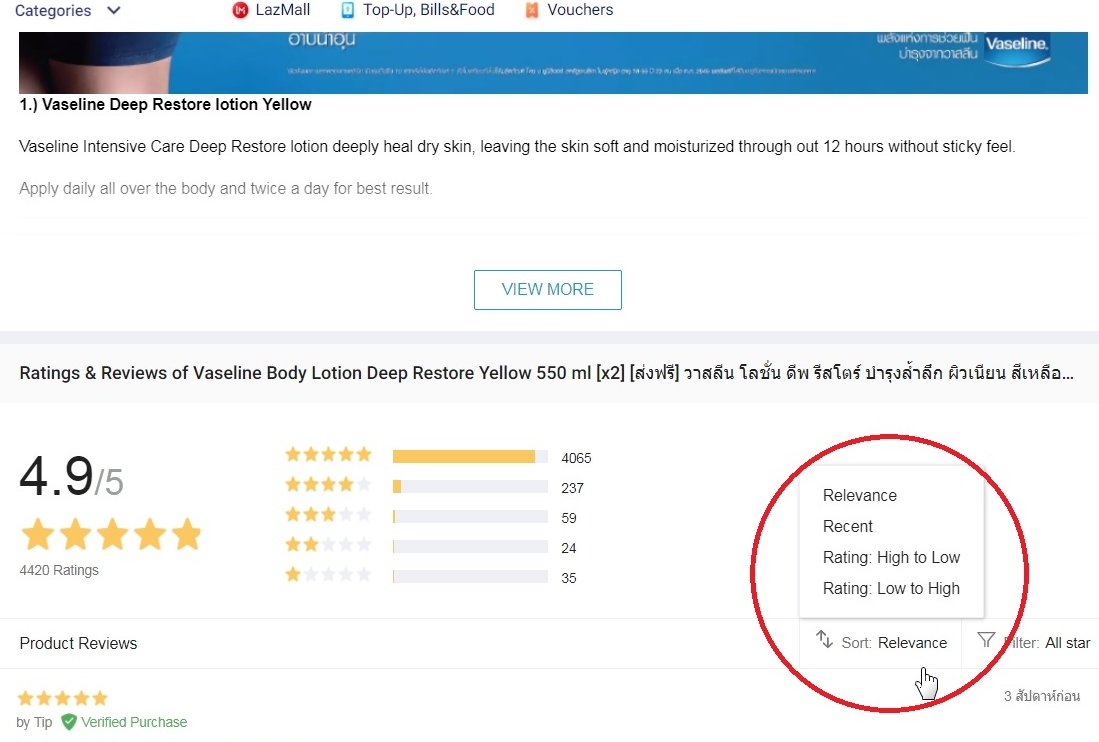
Task: Click the 237 four-star count
Action: [x=572, y=488]
